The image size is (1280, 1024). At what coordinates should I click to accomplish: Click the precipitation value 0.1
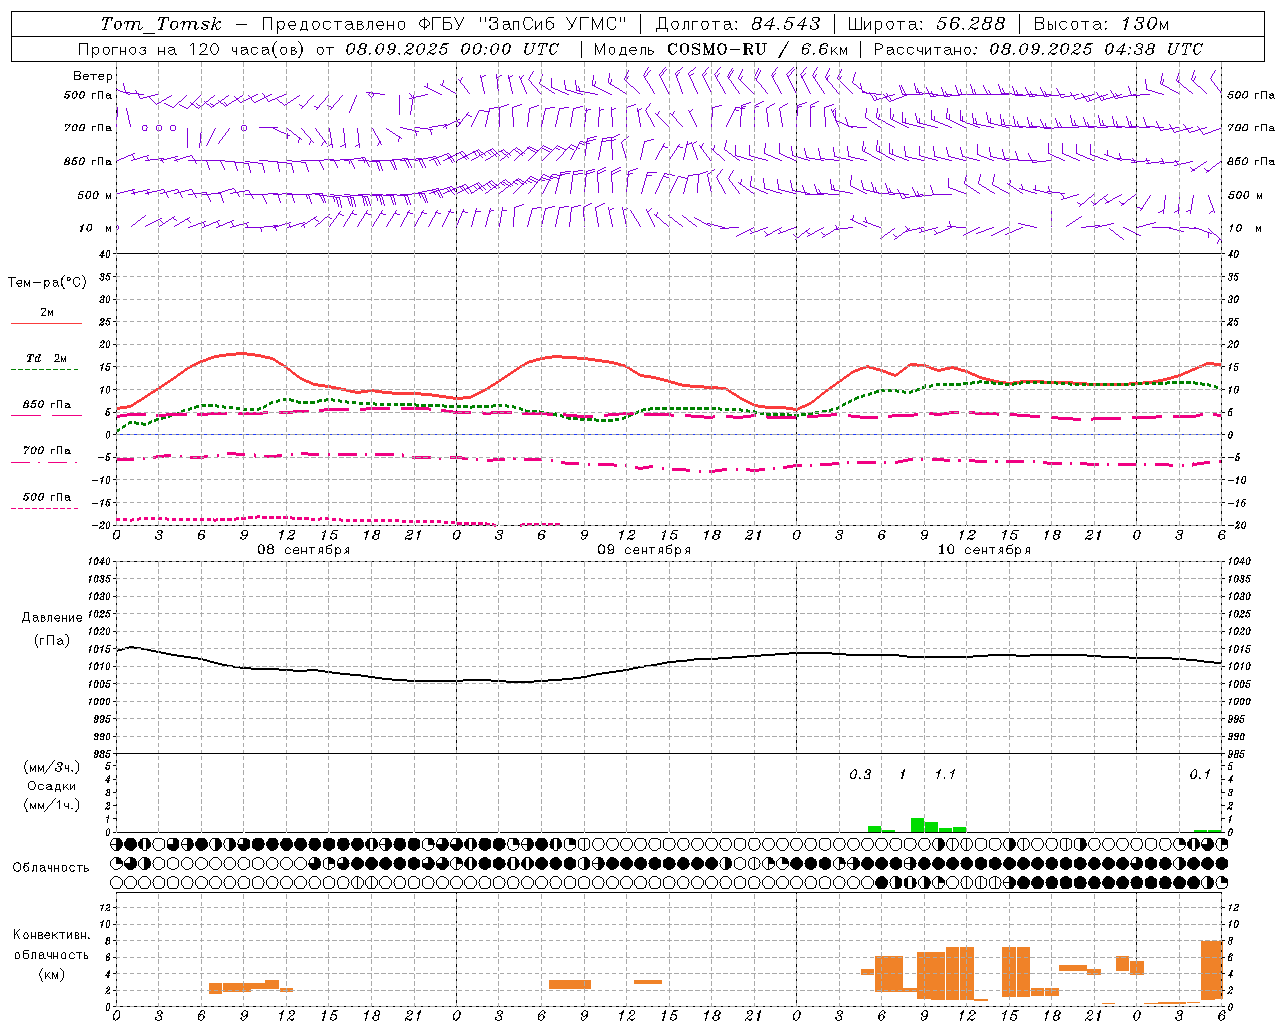(1200, 775)
